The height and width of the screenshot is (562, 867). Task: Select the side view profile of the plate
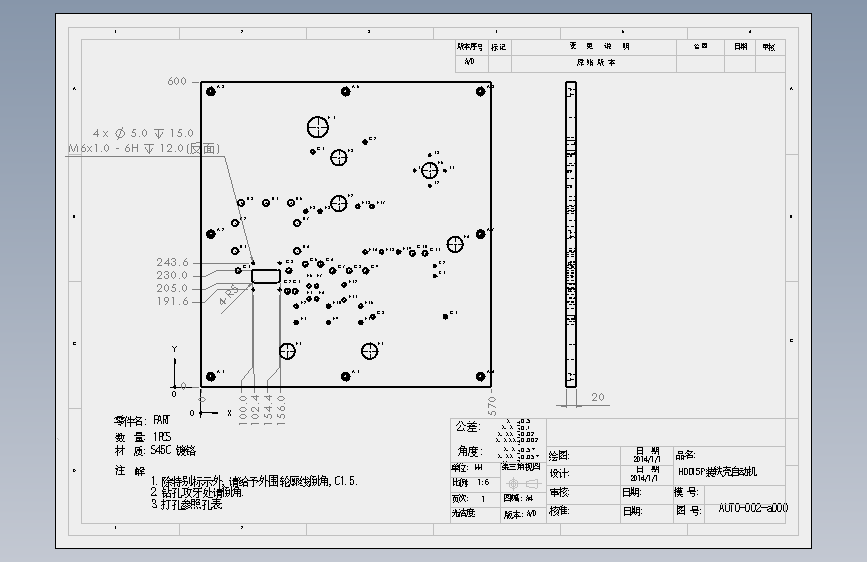571,234
